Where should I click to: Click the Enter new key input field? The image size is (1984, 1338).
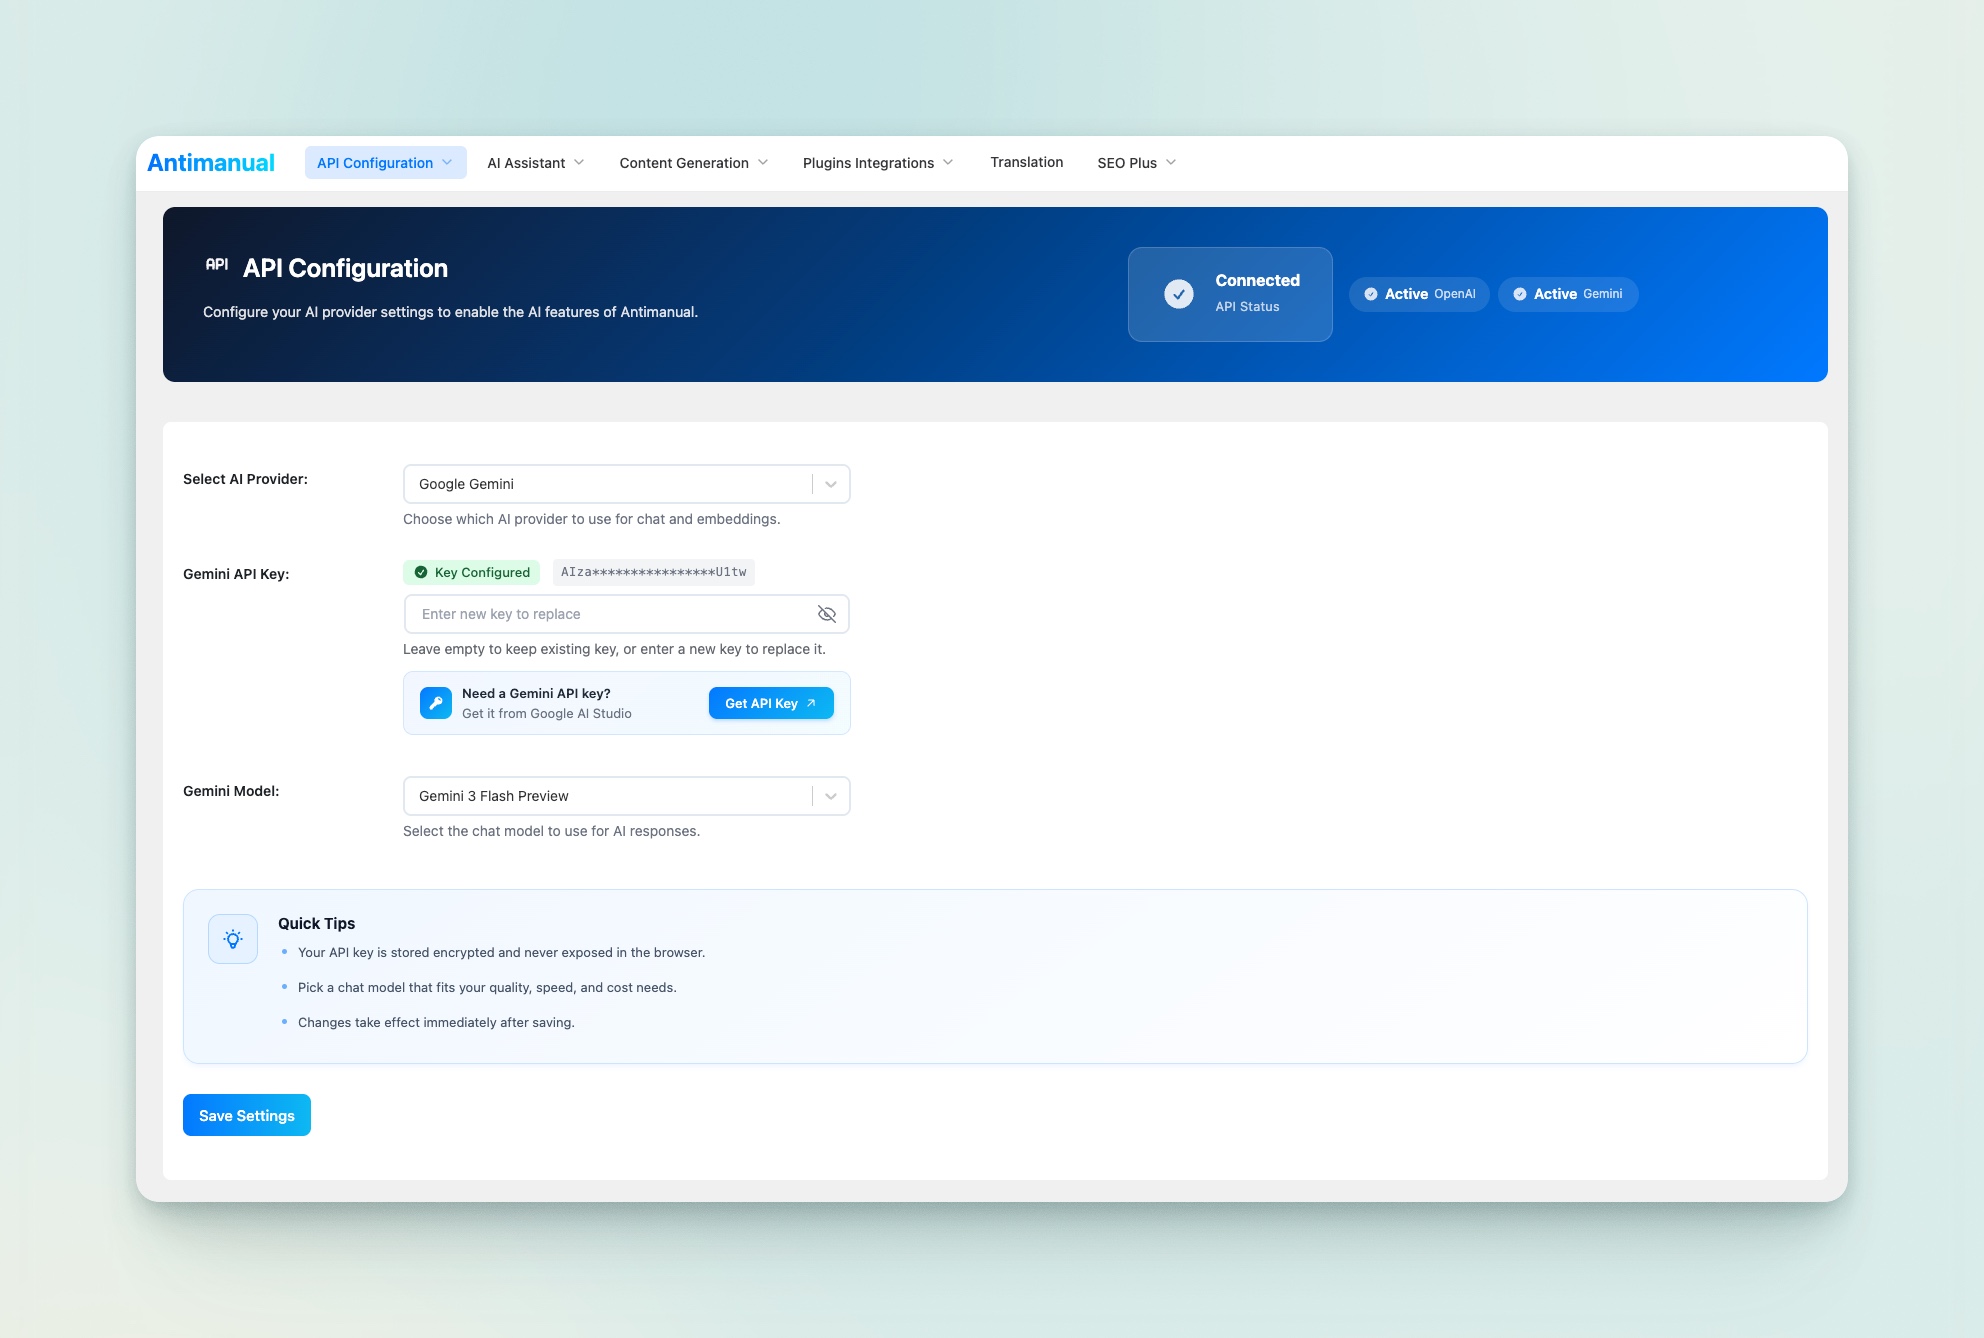610,614
